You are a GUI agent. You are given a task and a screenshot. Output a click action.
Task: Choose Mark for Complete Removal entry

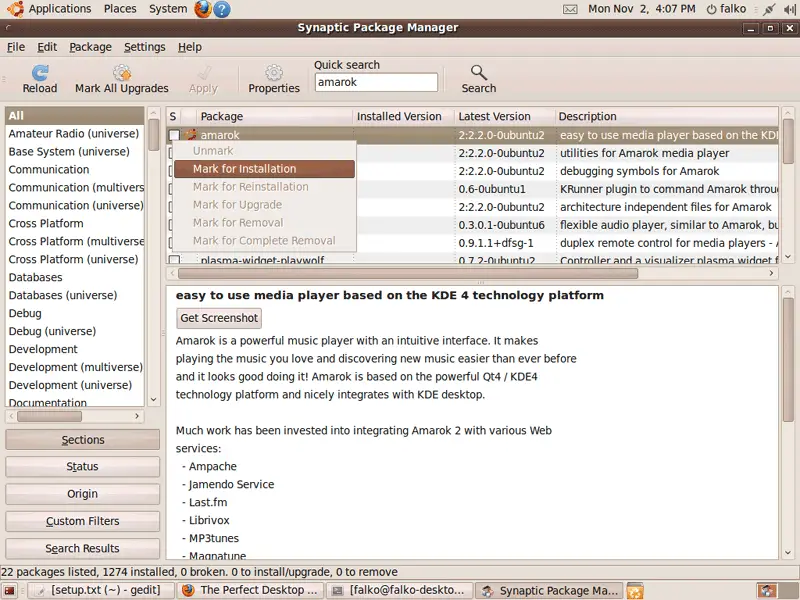(264, 241)
